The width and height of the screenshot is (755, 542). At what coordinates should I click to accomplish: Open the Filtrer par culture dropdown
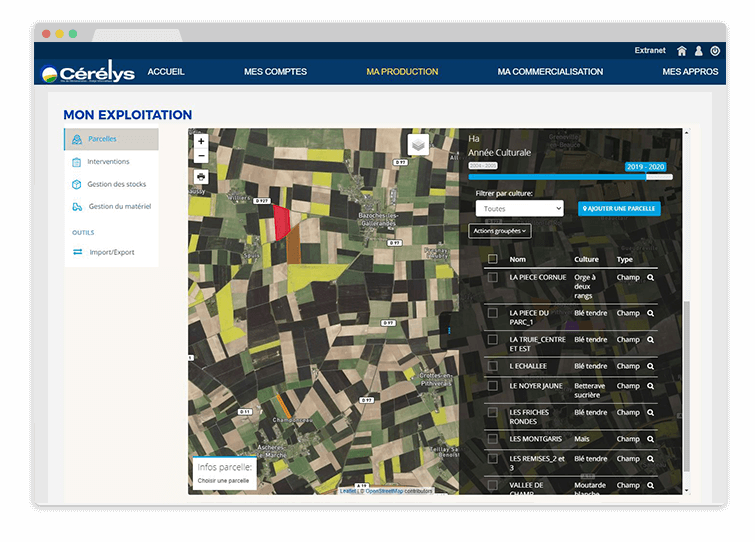(519, 208)
